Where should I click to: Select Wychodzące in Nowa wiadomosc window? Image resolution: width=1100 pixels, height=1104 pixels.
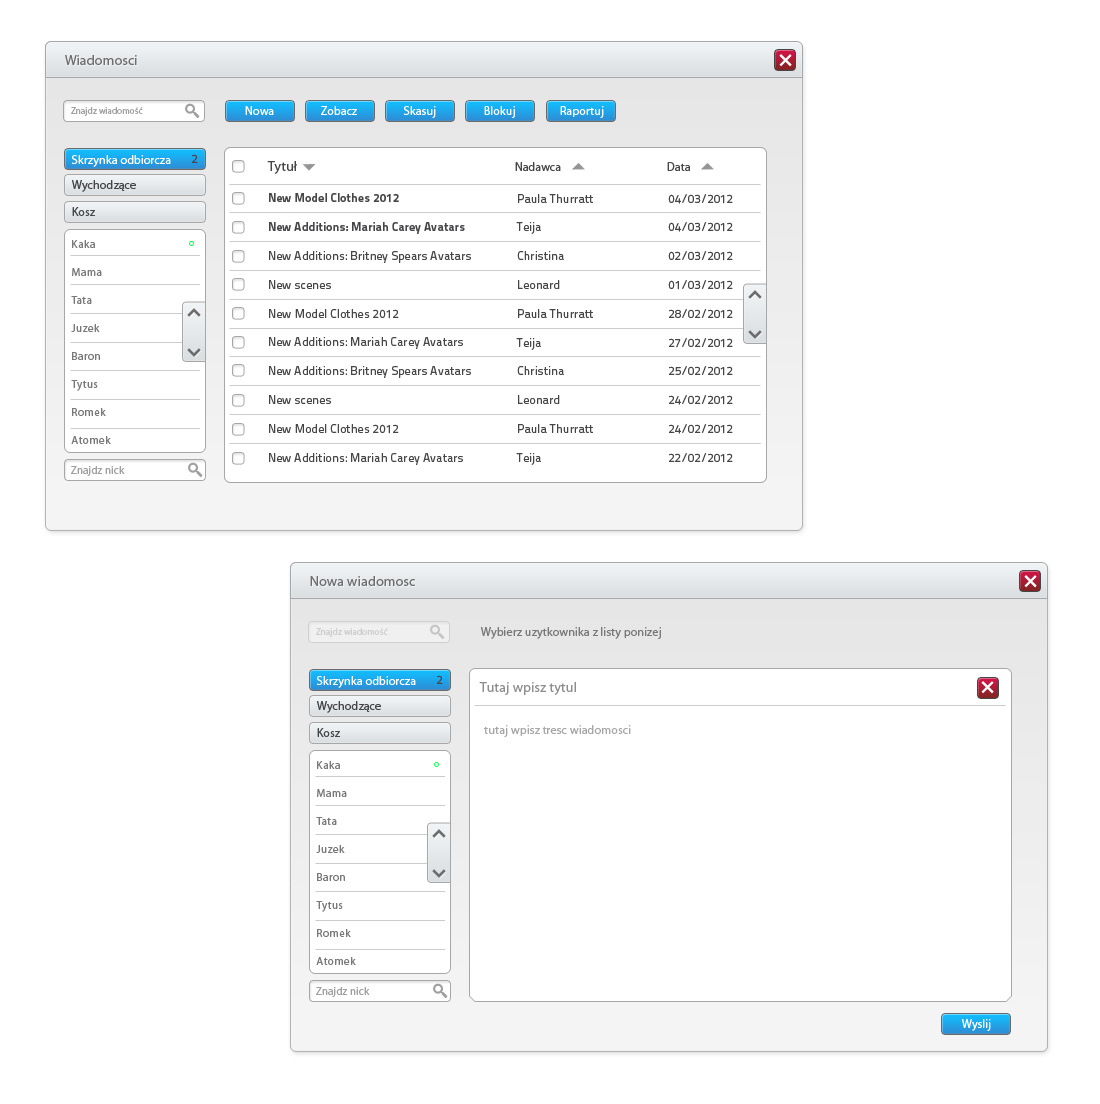[x=380, y=706]
